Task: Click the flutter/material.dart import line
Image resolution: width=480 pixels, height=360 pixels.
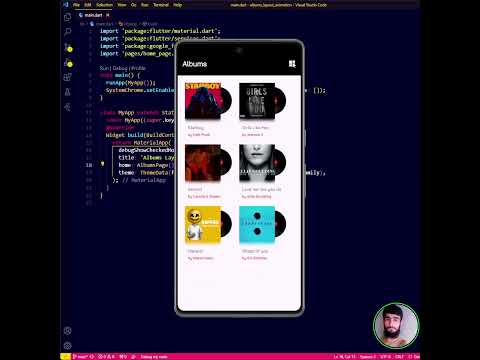Action: 160,31
